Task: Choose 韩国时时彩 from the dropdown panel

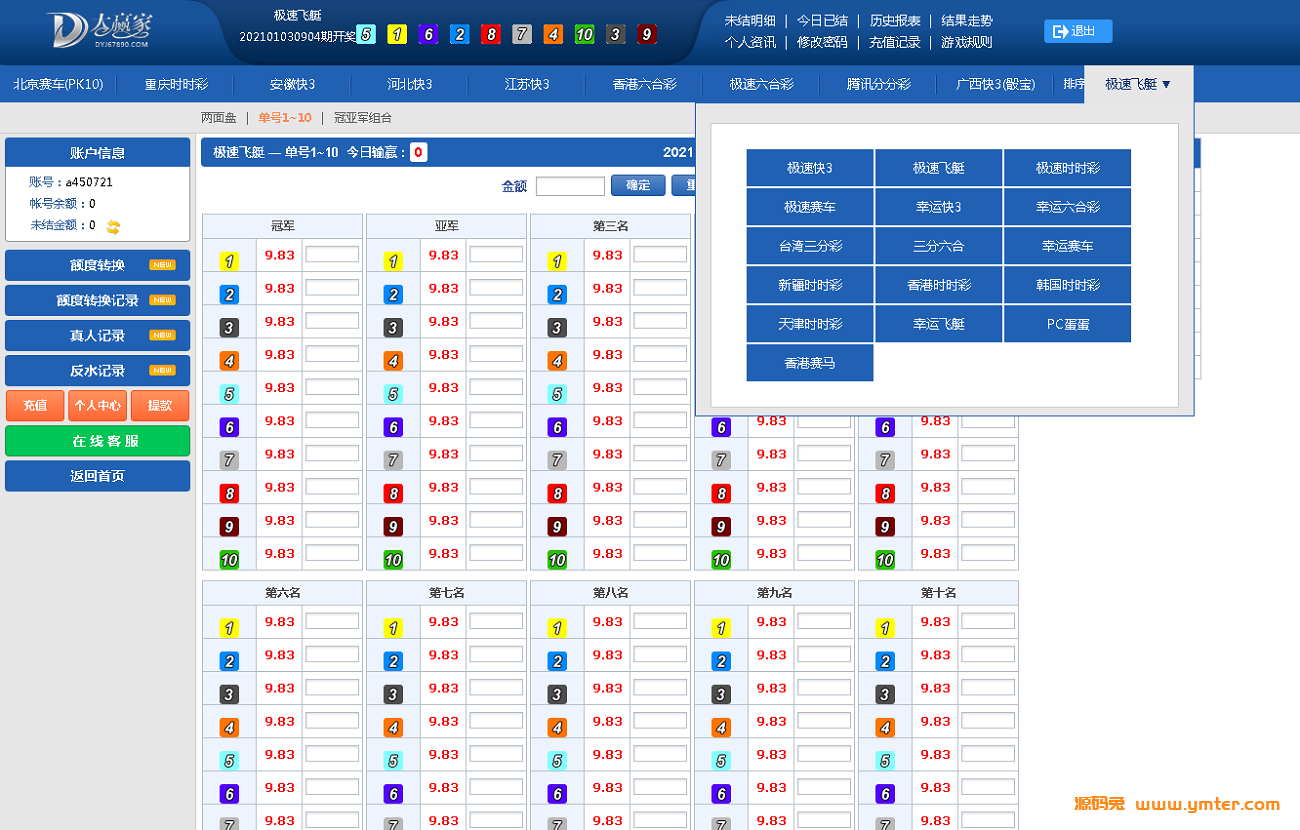Action: tap(1068, 285)
